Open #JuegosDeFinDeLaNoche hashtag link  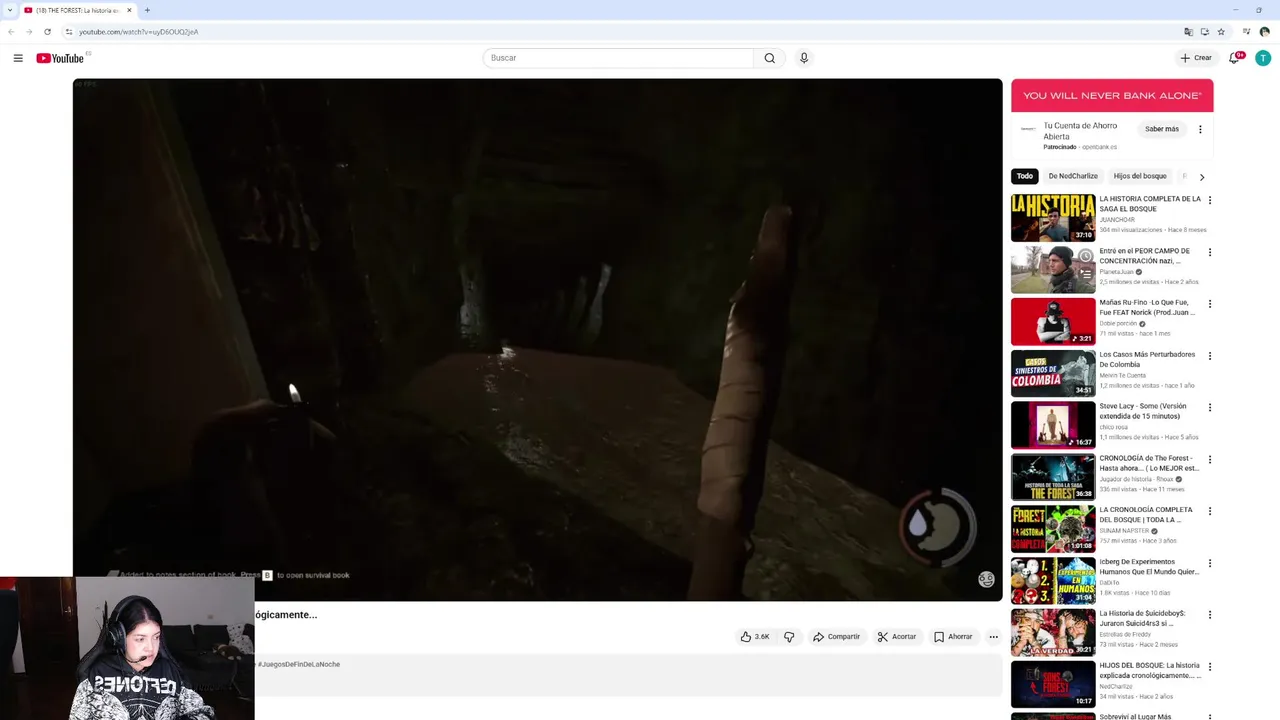pyautogui.click(x=299, y=664)
